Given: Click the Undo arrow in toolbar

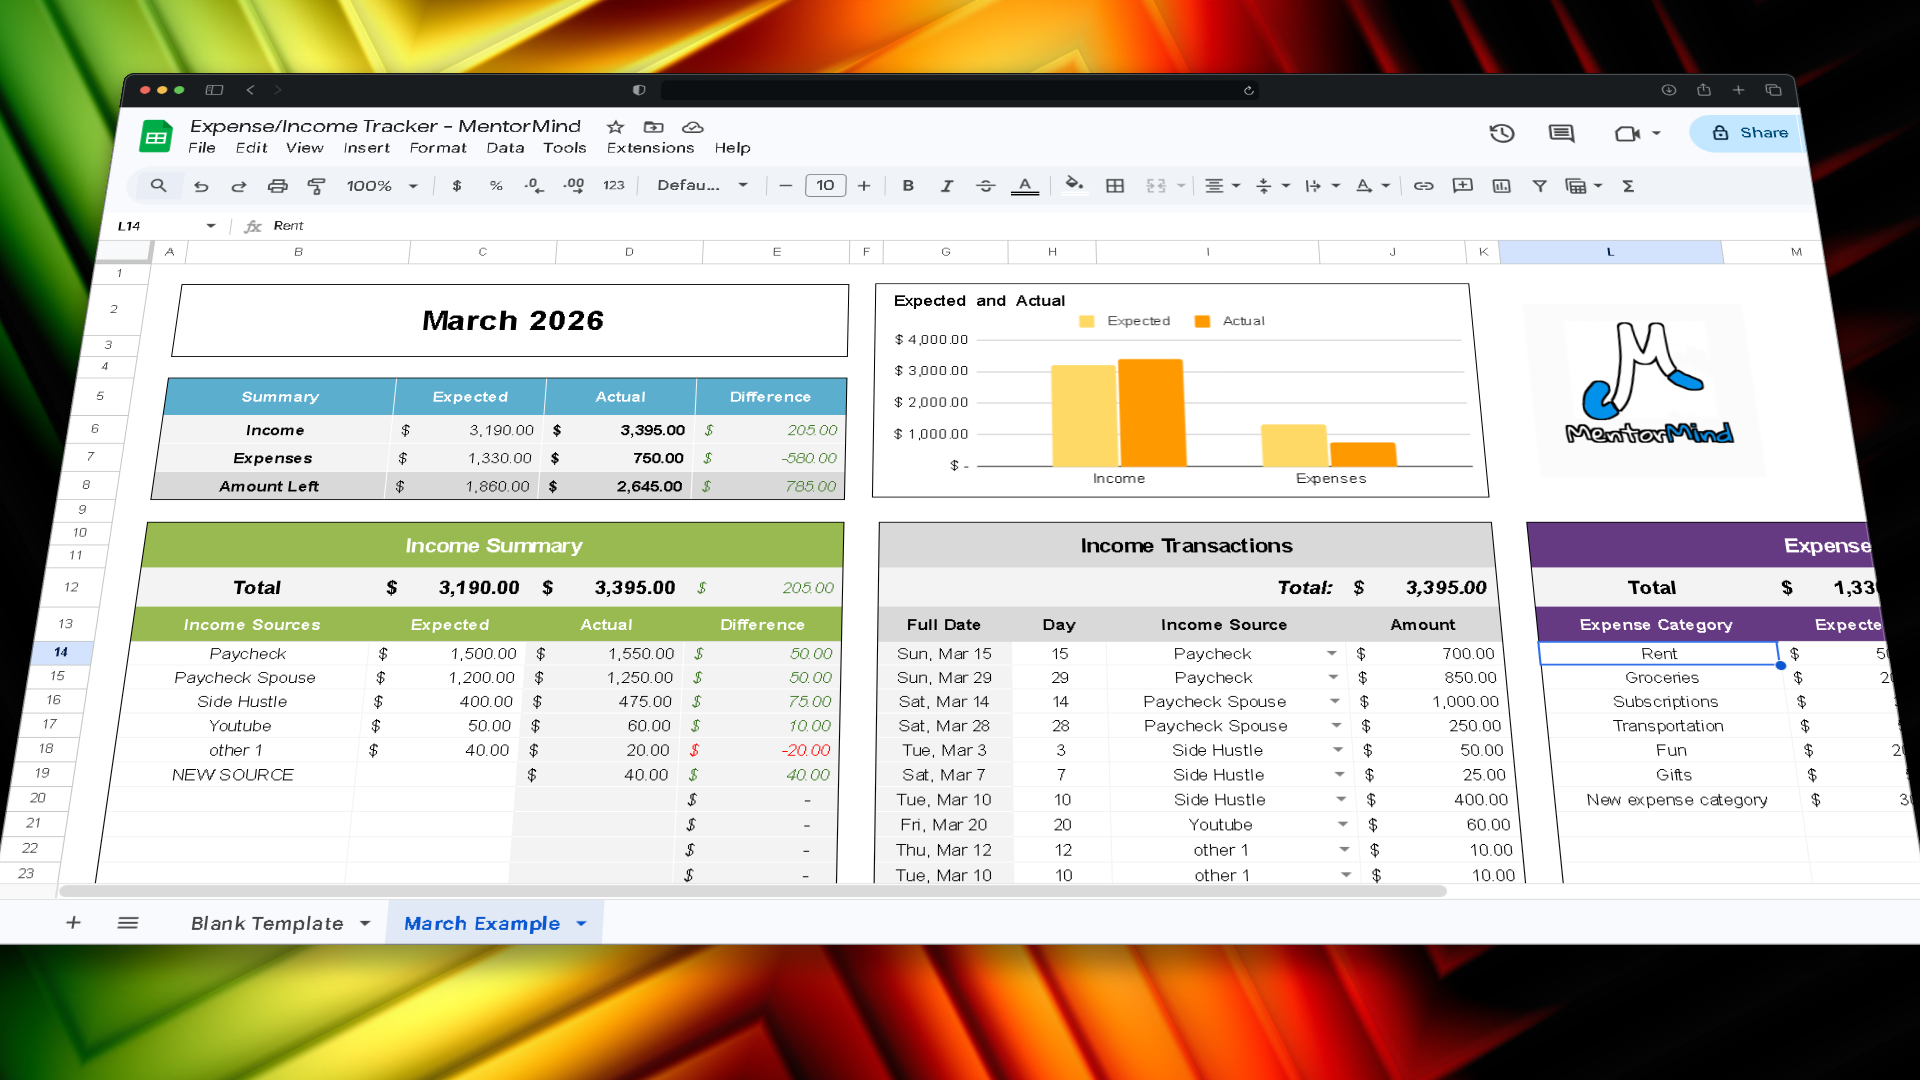Looking at the screenshot, I should pyautogui.click(x=201, y=186).
